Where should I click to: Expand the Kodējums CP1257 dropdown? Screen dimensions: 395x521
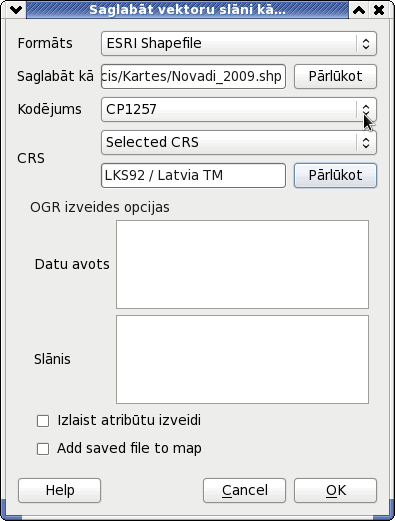pyautogui.click(x=239, y=109)
